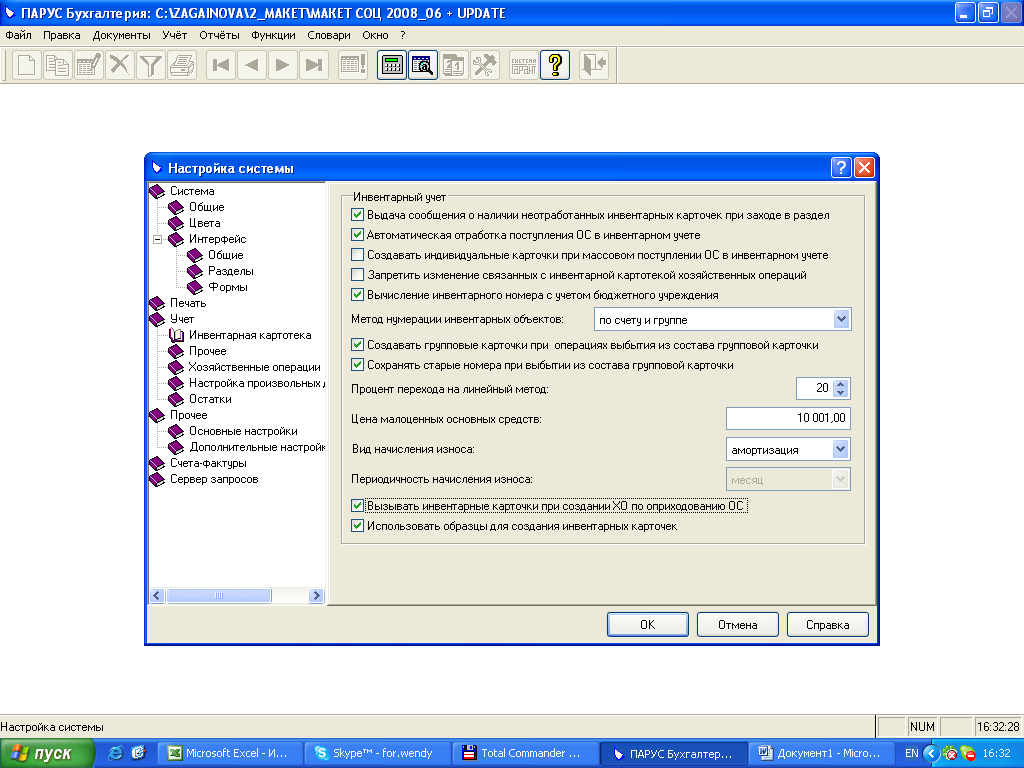Click the Copy/duplicate toolbar icon
1024x768 pixels.
pyautogui.click(x=57, y=65)
